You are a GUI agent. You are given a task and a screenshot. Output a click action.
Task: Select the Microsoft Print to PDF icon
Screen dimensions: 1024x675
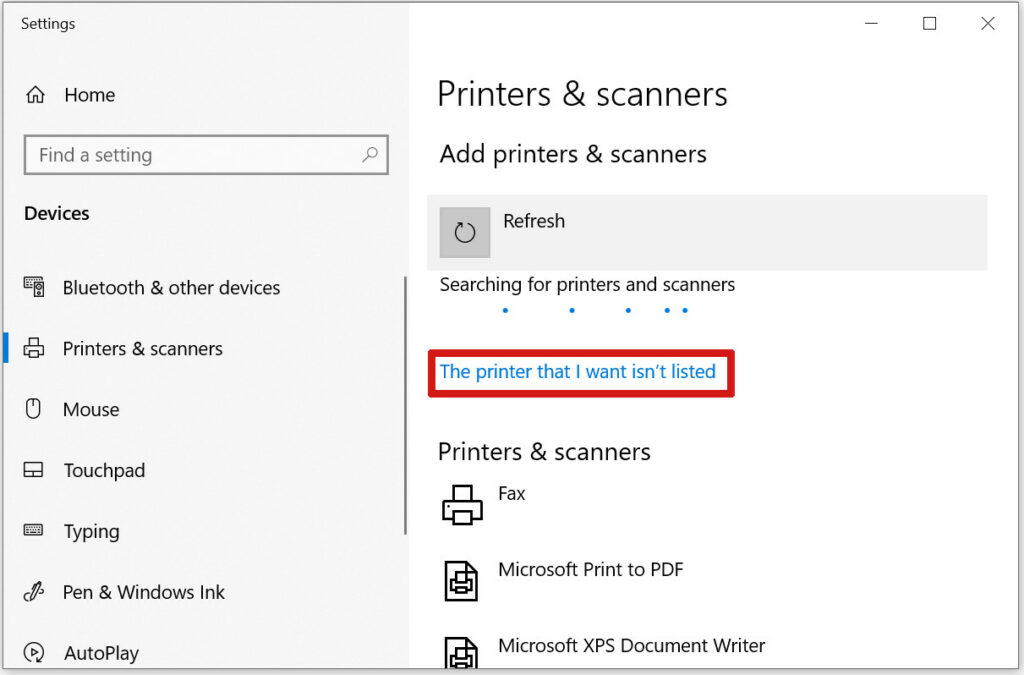tap(461, 581)
